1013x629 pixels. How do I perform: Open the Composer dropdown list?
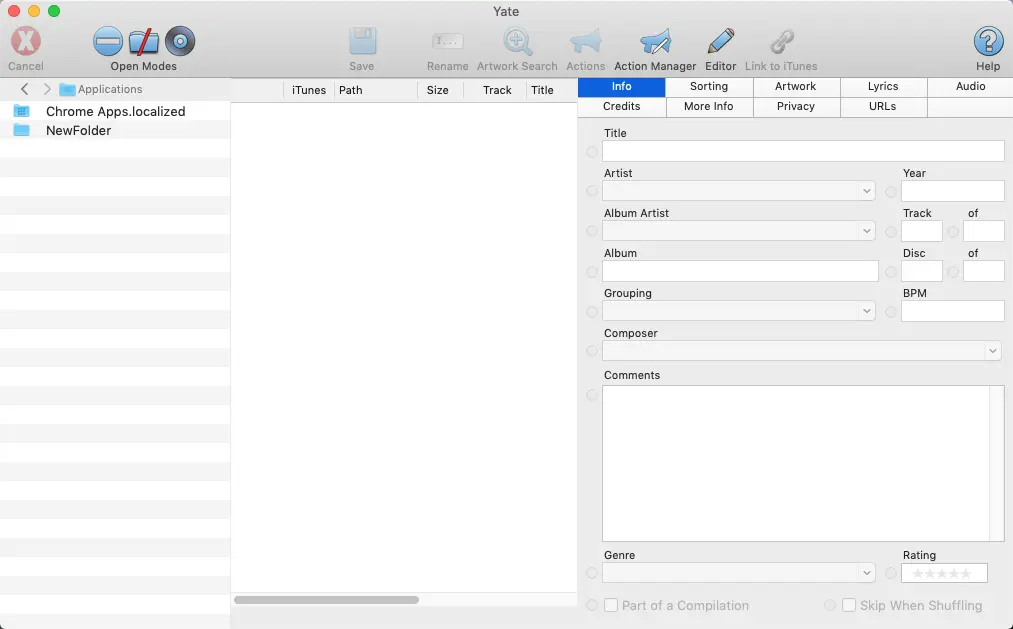click(x=992, y=351)
